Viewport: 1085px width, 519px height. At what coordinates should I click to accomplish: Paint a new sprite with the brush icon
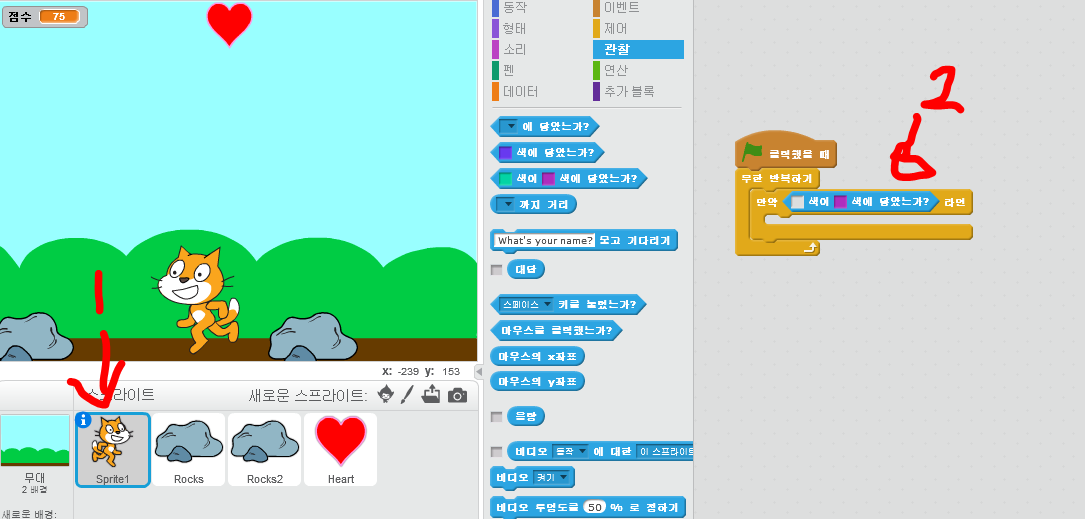click(408, 394)
